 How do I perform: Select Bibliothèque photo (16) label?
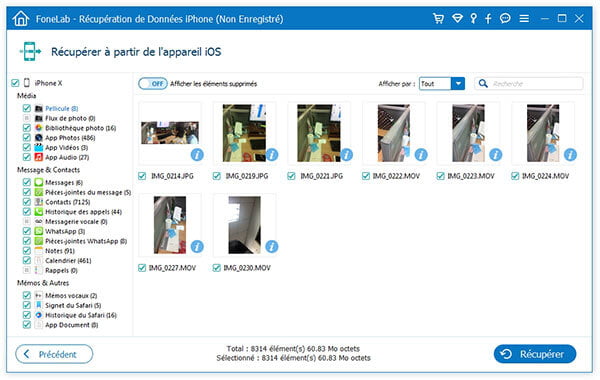pos(81,128)
